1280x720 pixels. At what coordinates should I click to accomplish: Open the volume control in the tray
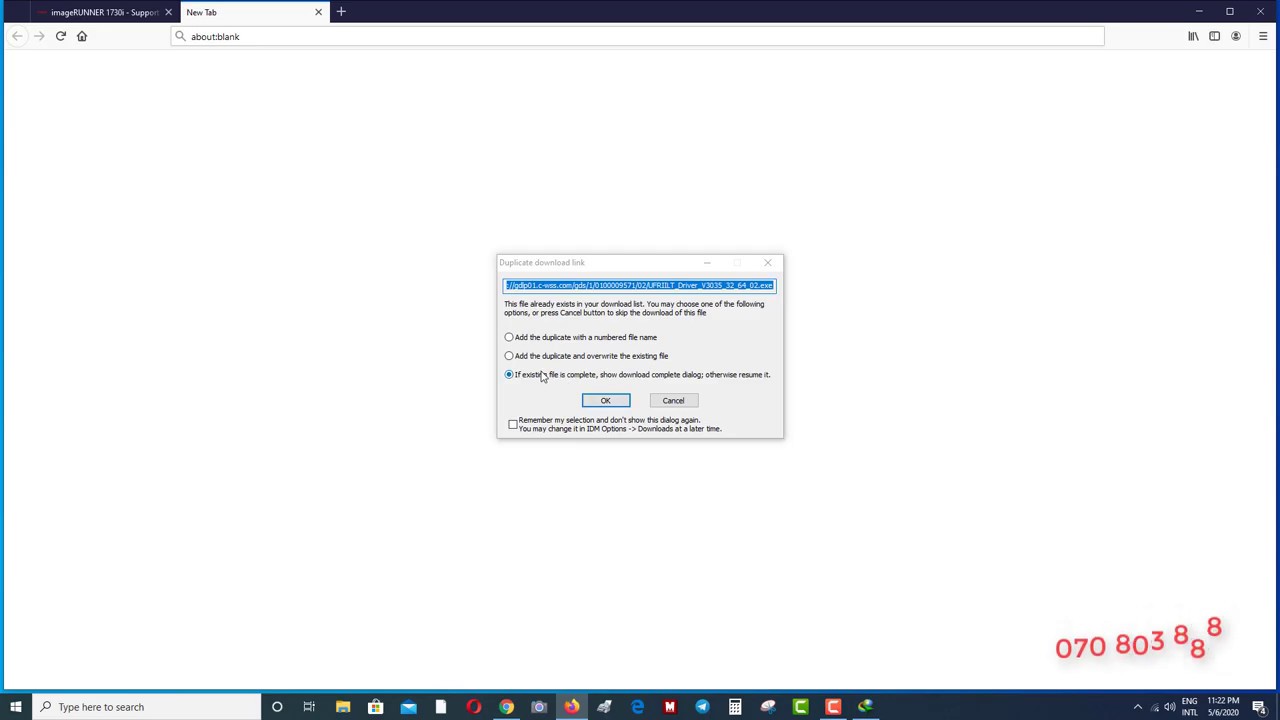click(x=1170, y=707)
